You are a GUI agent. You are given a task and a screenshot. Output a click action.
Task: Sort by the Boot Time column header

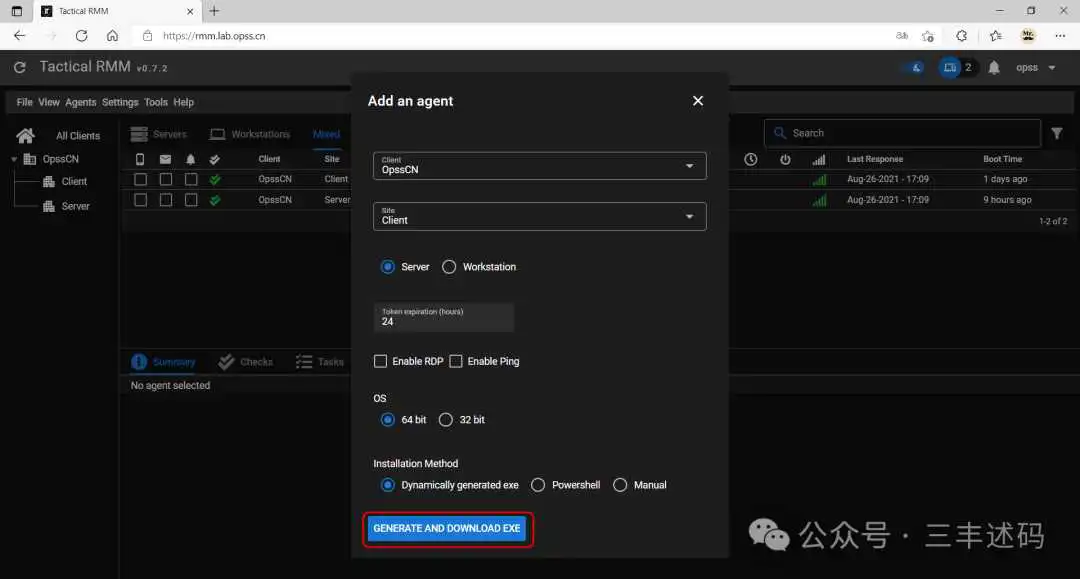pos(1003,159)
